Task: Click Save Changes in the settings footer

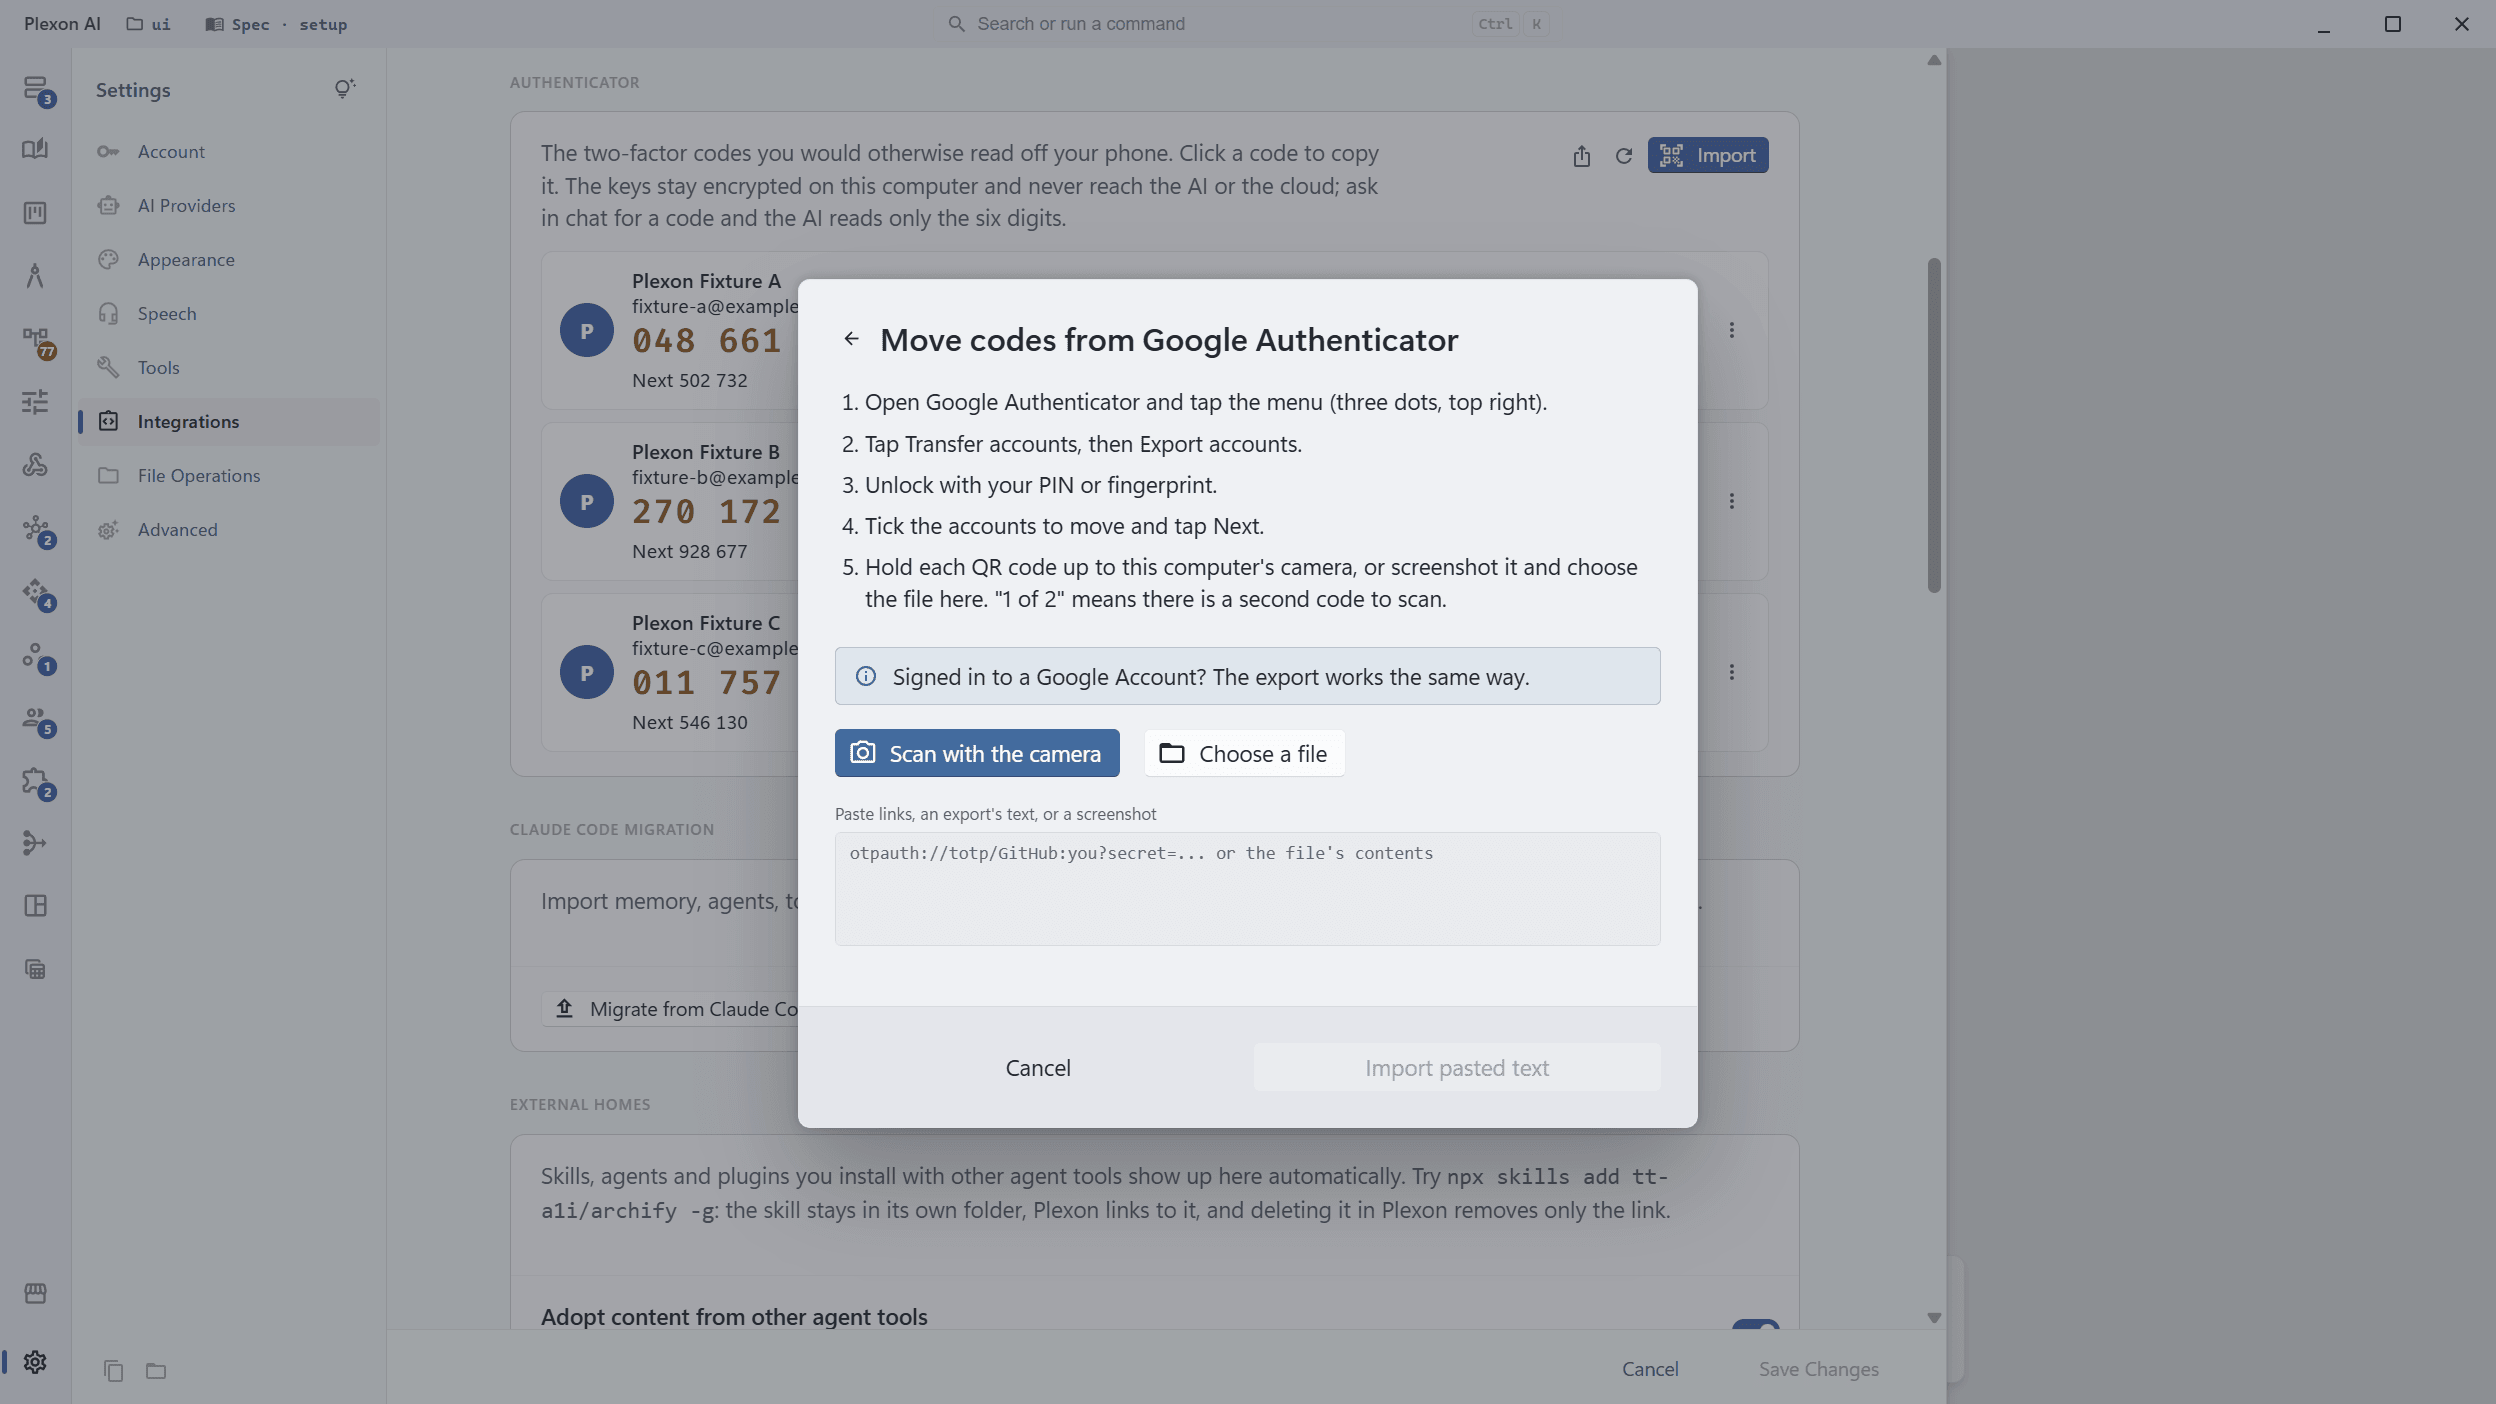Action: click(x=1818, y=1369)
